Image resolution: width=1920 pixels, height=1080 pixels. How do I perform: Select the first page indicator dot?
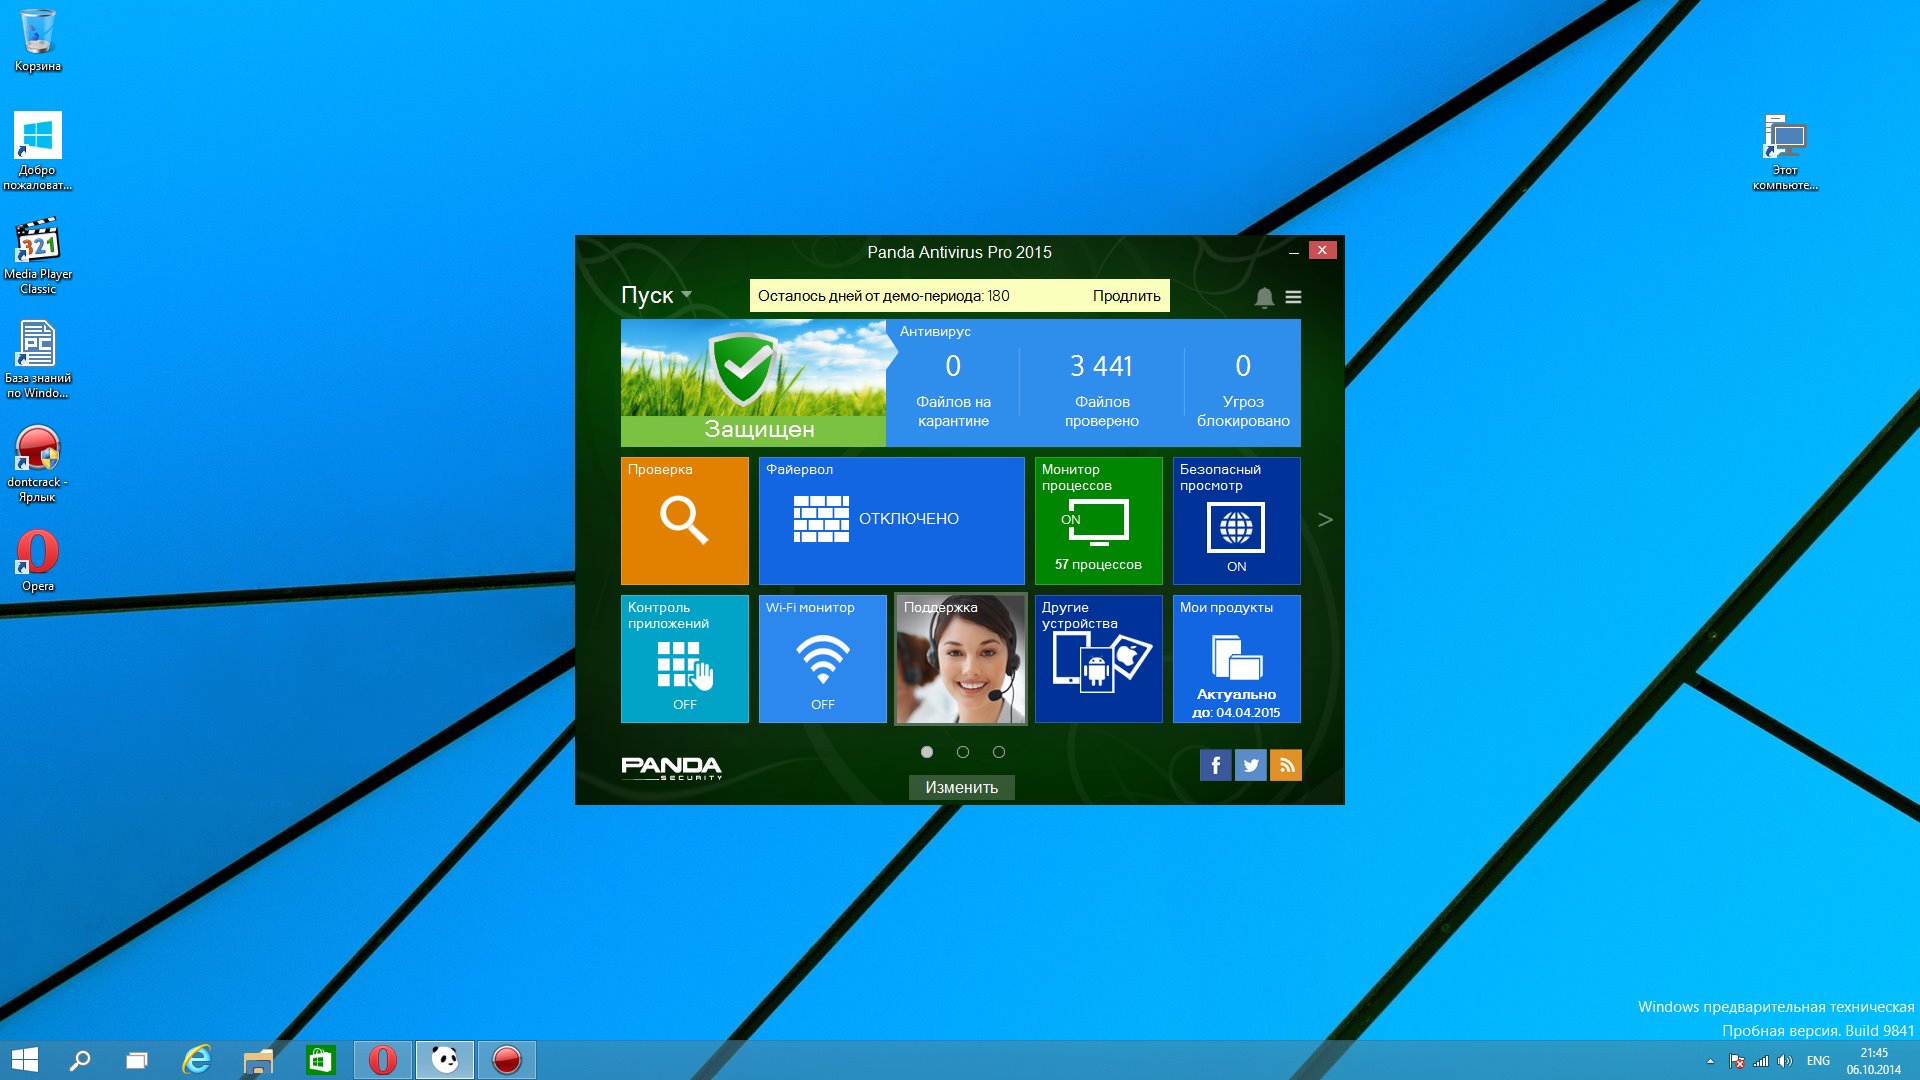pyautogui.click(x=927, y=752)
